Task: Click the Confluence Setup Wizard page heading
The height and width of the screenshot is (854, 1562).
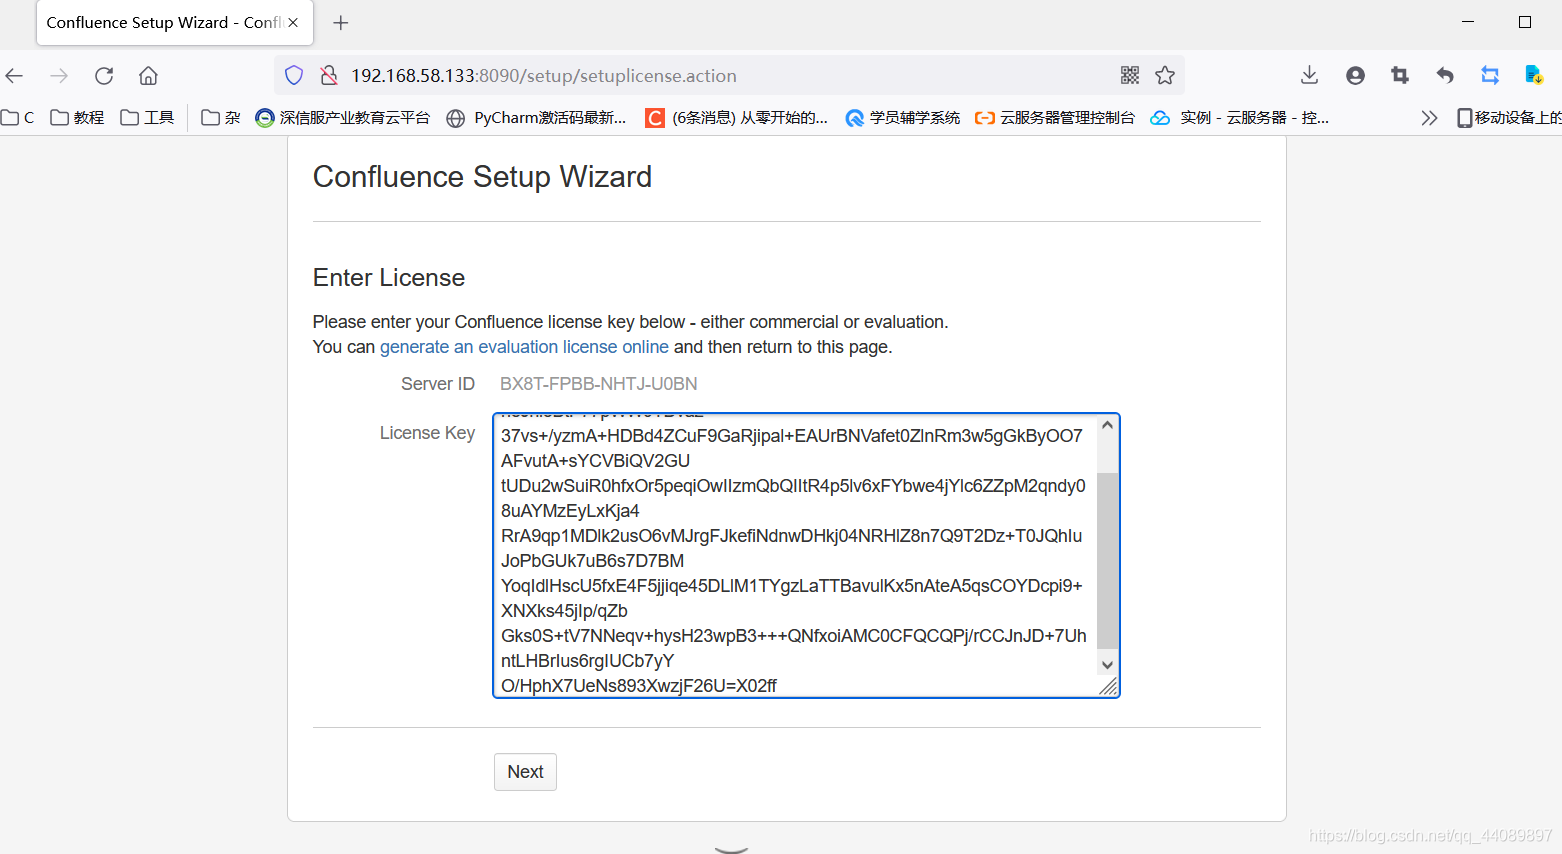Action: click(x=482, y=177)
